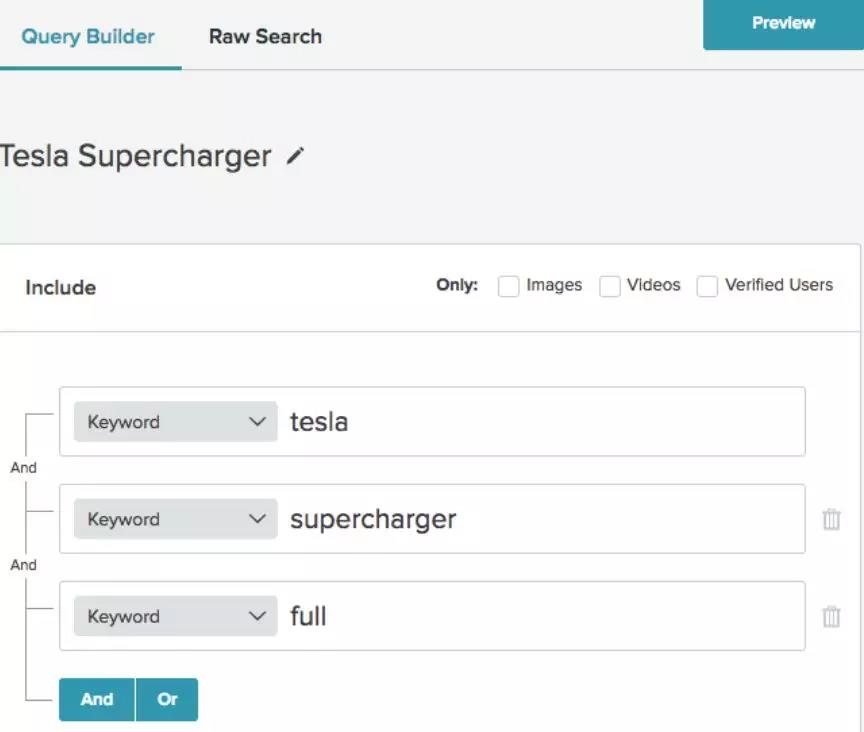The width and height of the screenshot is (864, 732).
Task: Click the And connector between supercharger and full
Action: [23, 565]
